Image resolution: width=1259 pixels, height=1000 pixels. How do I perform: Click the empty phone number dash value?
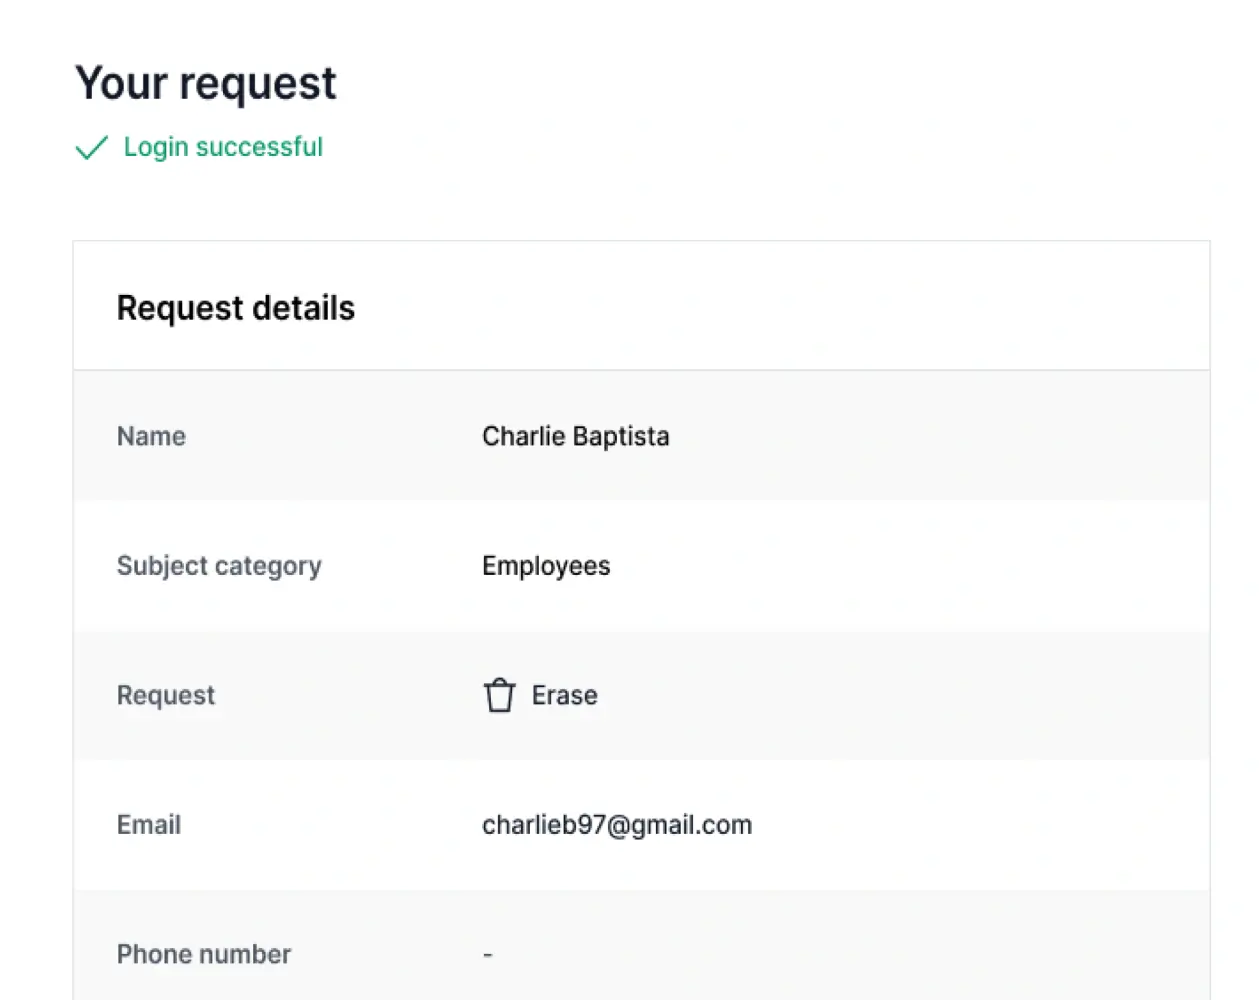[x=488, y=955]
